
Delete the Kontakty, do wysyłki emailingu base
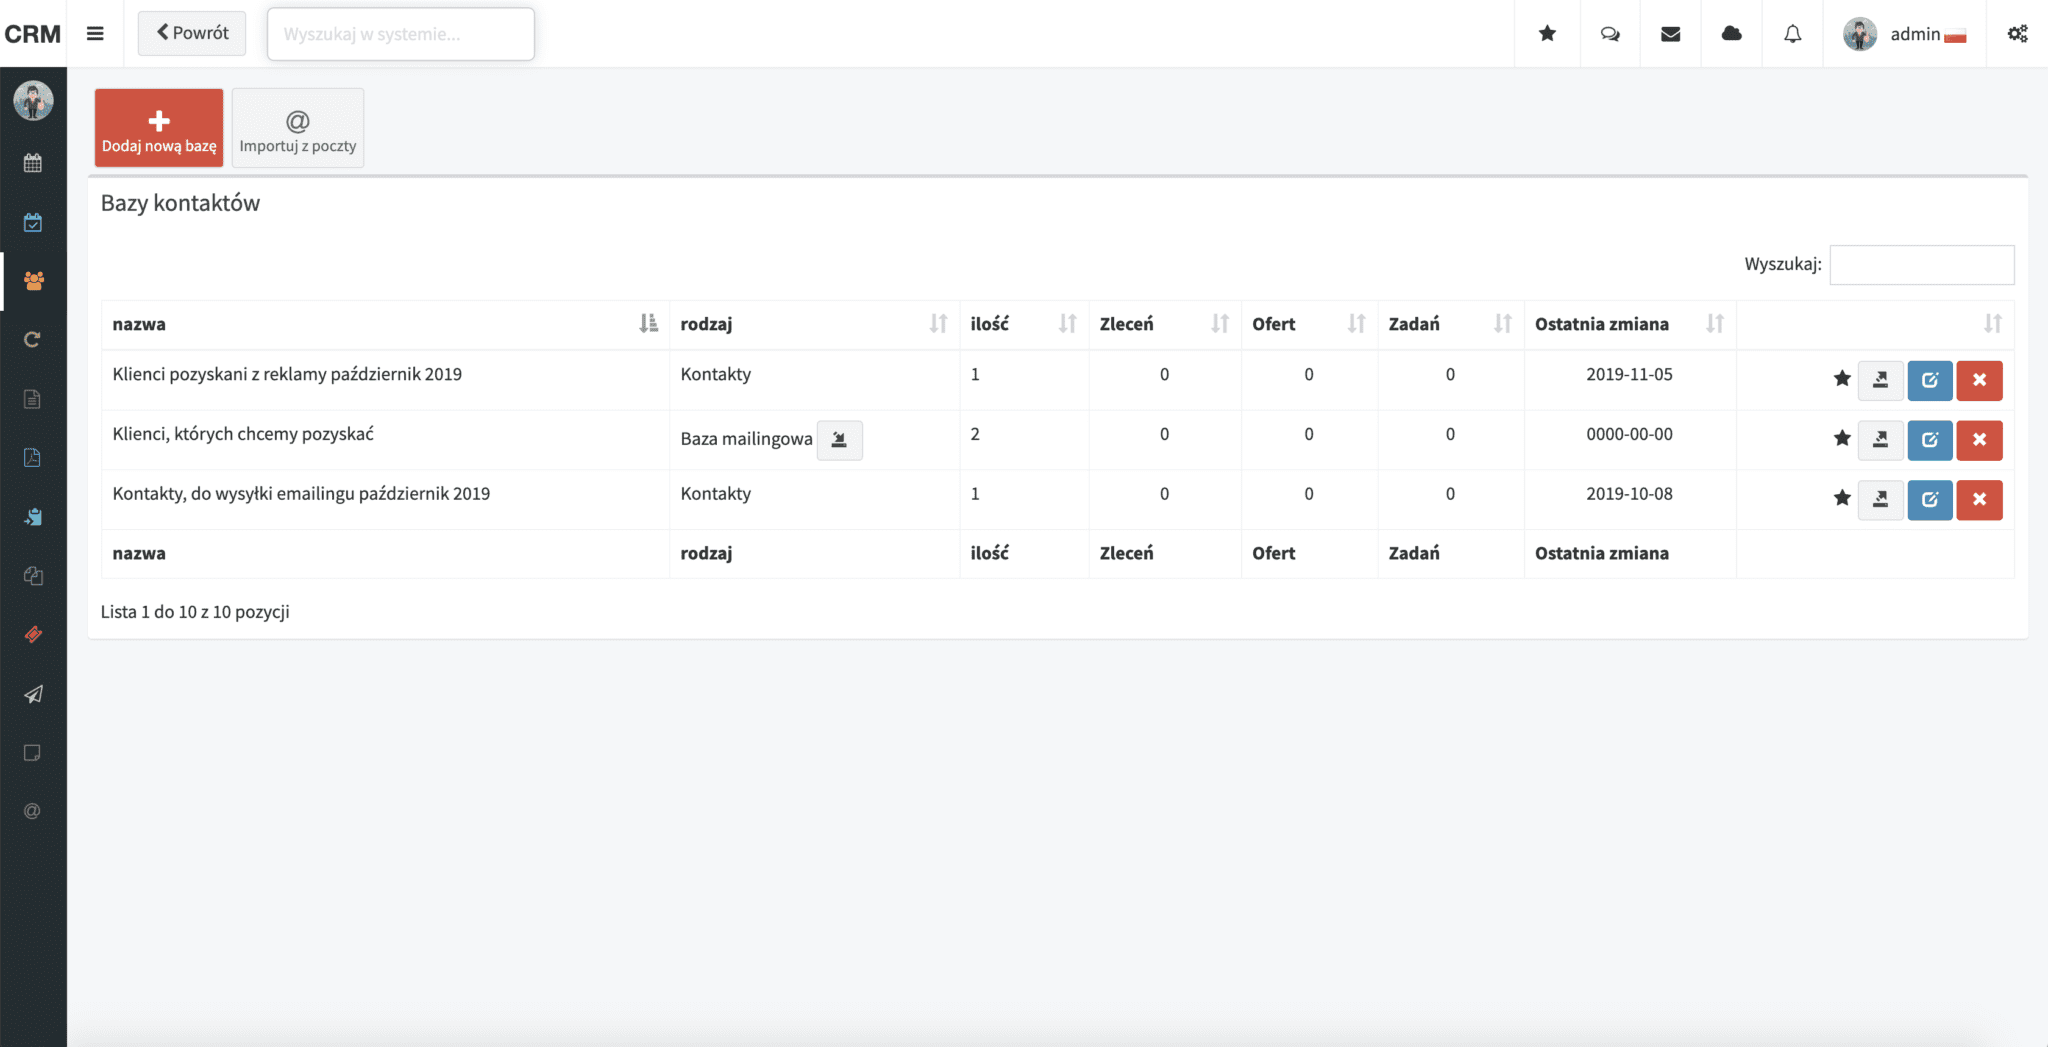tap(1979, 500)
